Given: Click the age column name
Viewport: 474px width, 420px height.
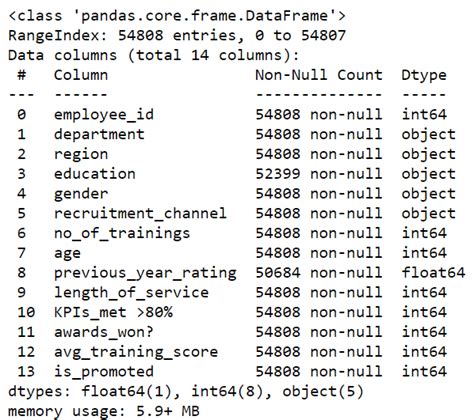Looking at the screenshot, I should 67,253.
